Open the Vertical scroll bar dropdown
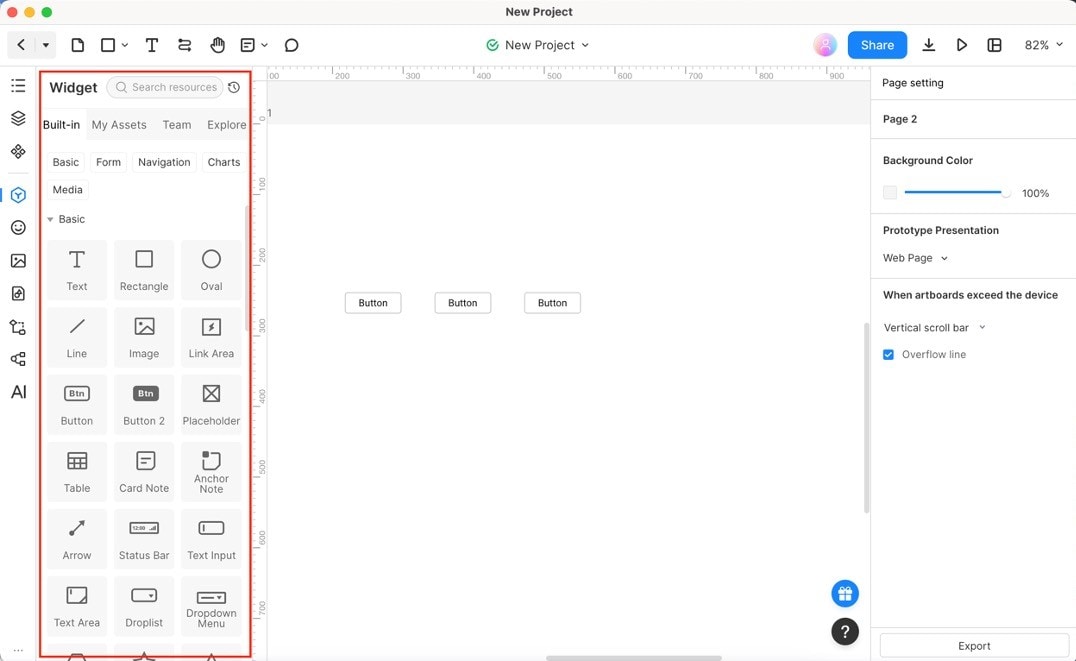This screenshot has height=661, width=1076. tap(935, 327)
